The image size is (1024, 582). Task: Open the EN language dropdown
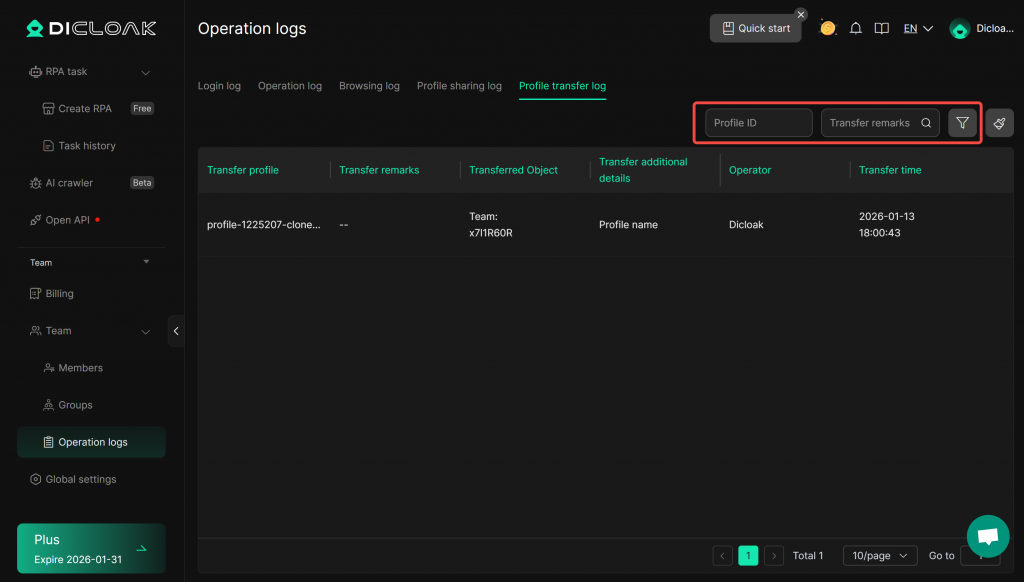[x=917, y=29]
